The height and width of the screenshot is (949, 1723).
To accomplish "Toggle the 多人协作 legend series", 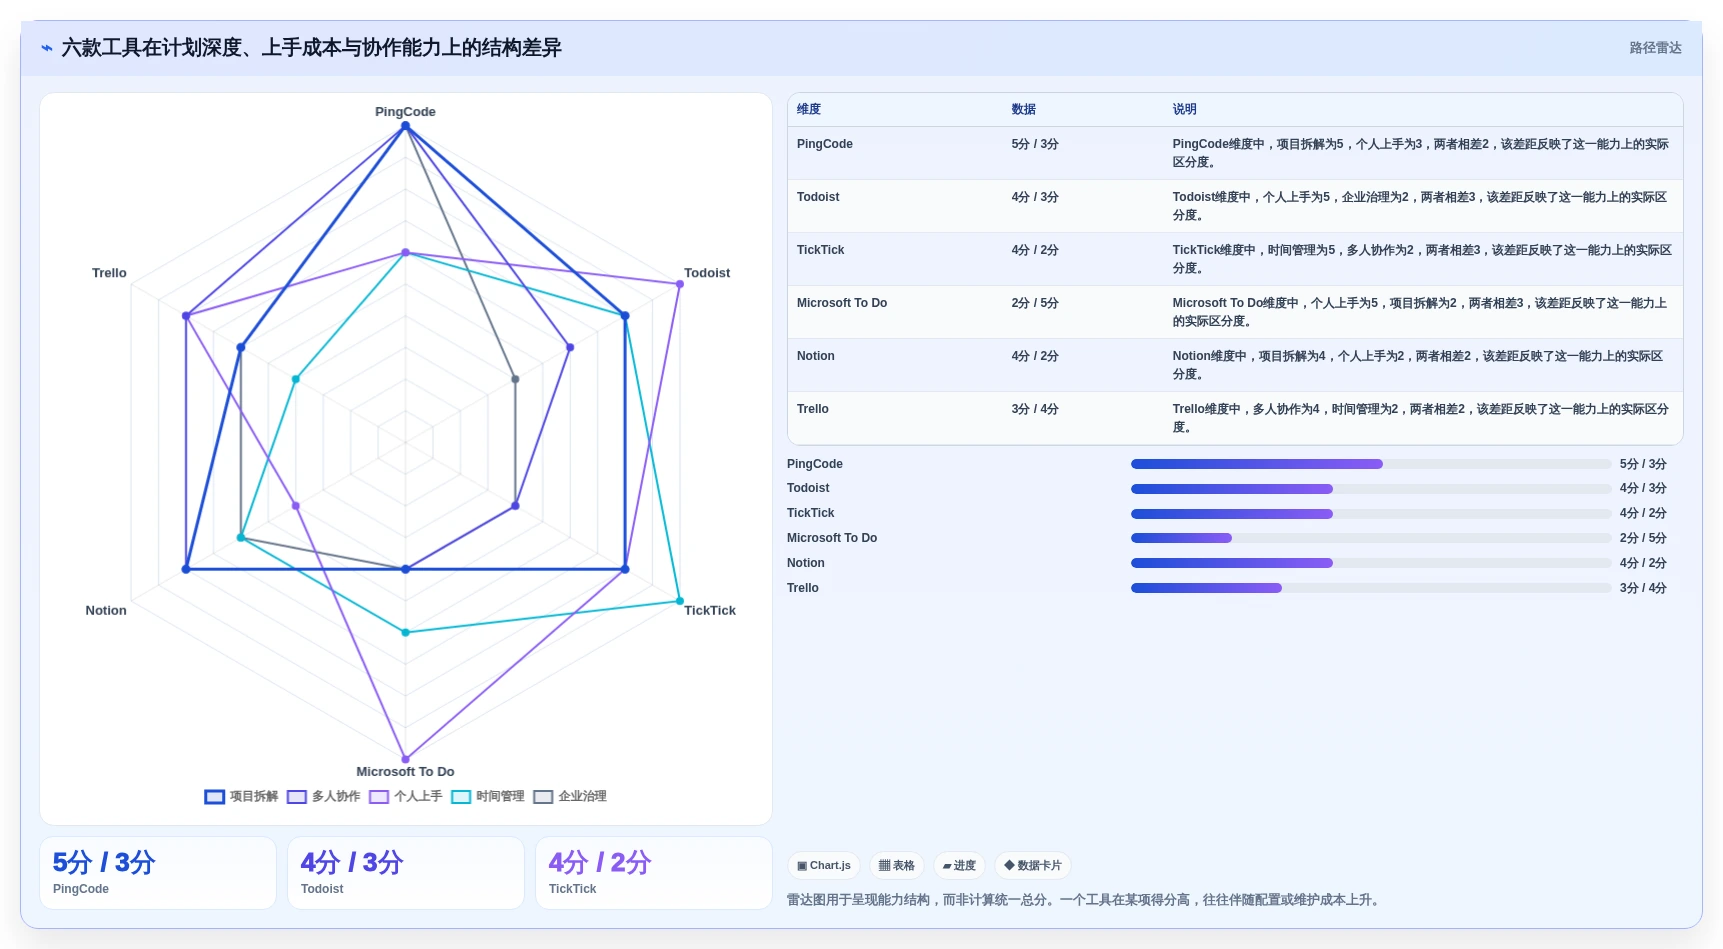I will (323, 797).
